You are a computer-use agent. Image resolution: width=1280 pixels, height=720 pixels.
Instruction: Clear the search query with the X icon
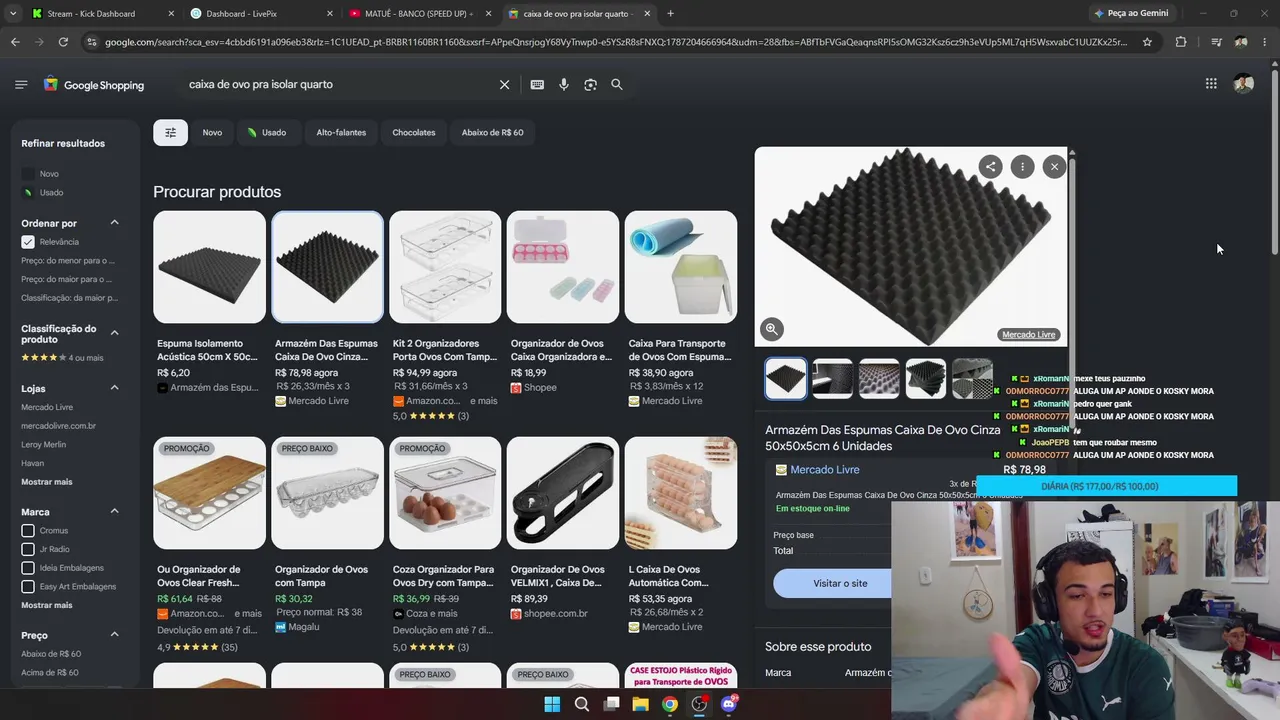coord(505,85)
